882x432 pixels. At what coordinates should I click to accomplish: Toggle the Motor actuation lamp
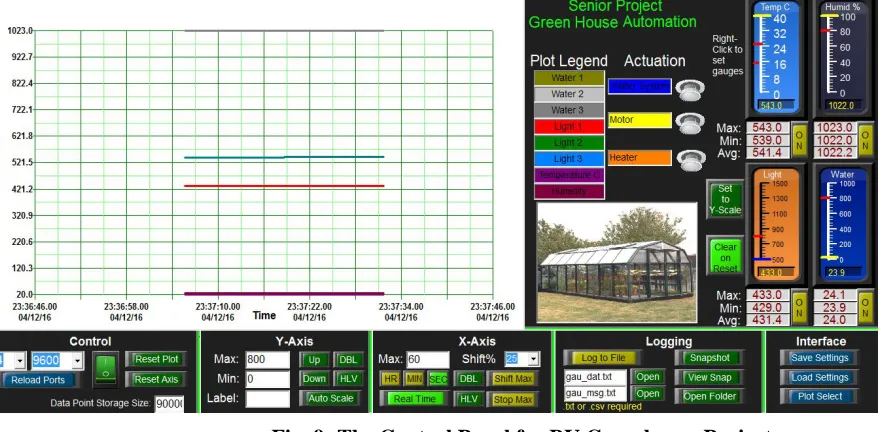tap(690, 124)
